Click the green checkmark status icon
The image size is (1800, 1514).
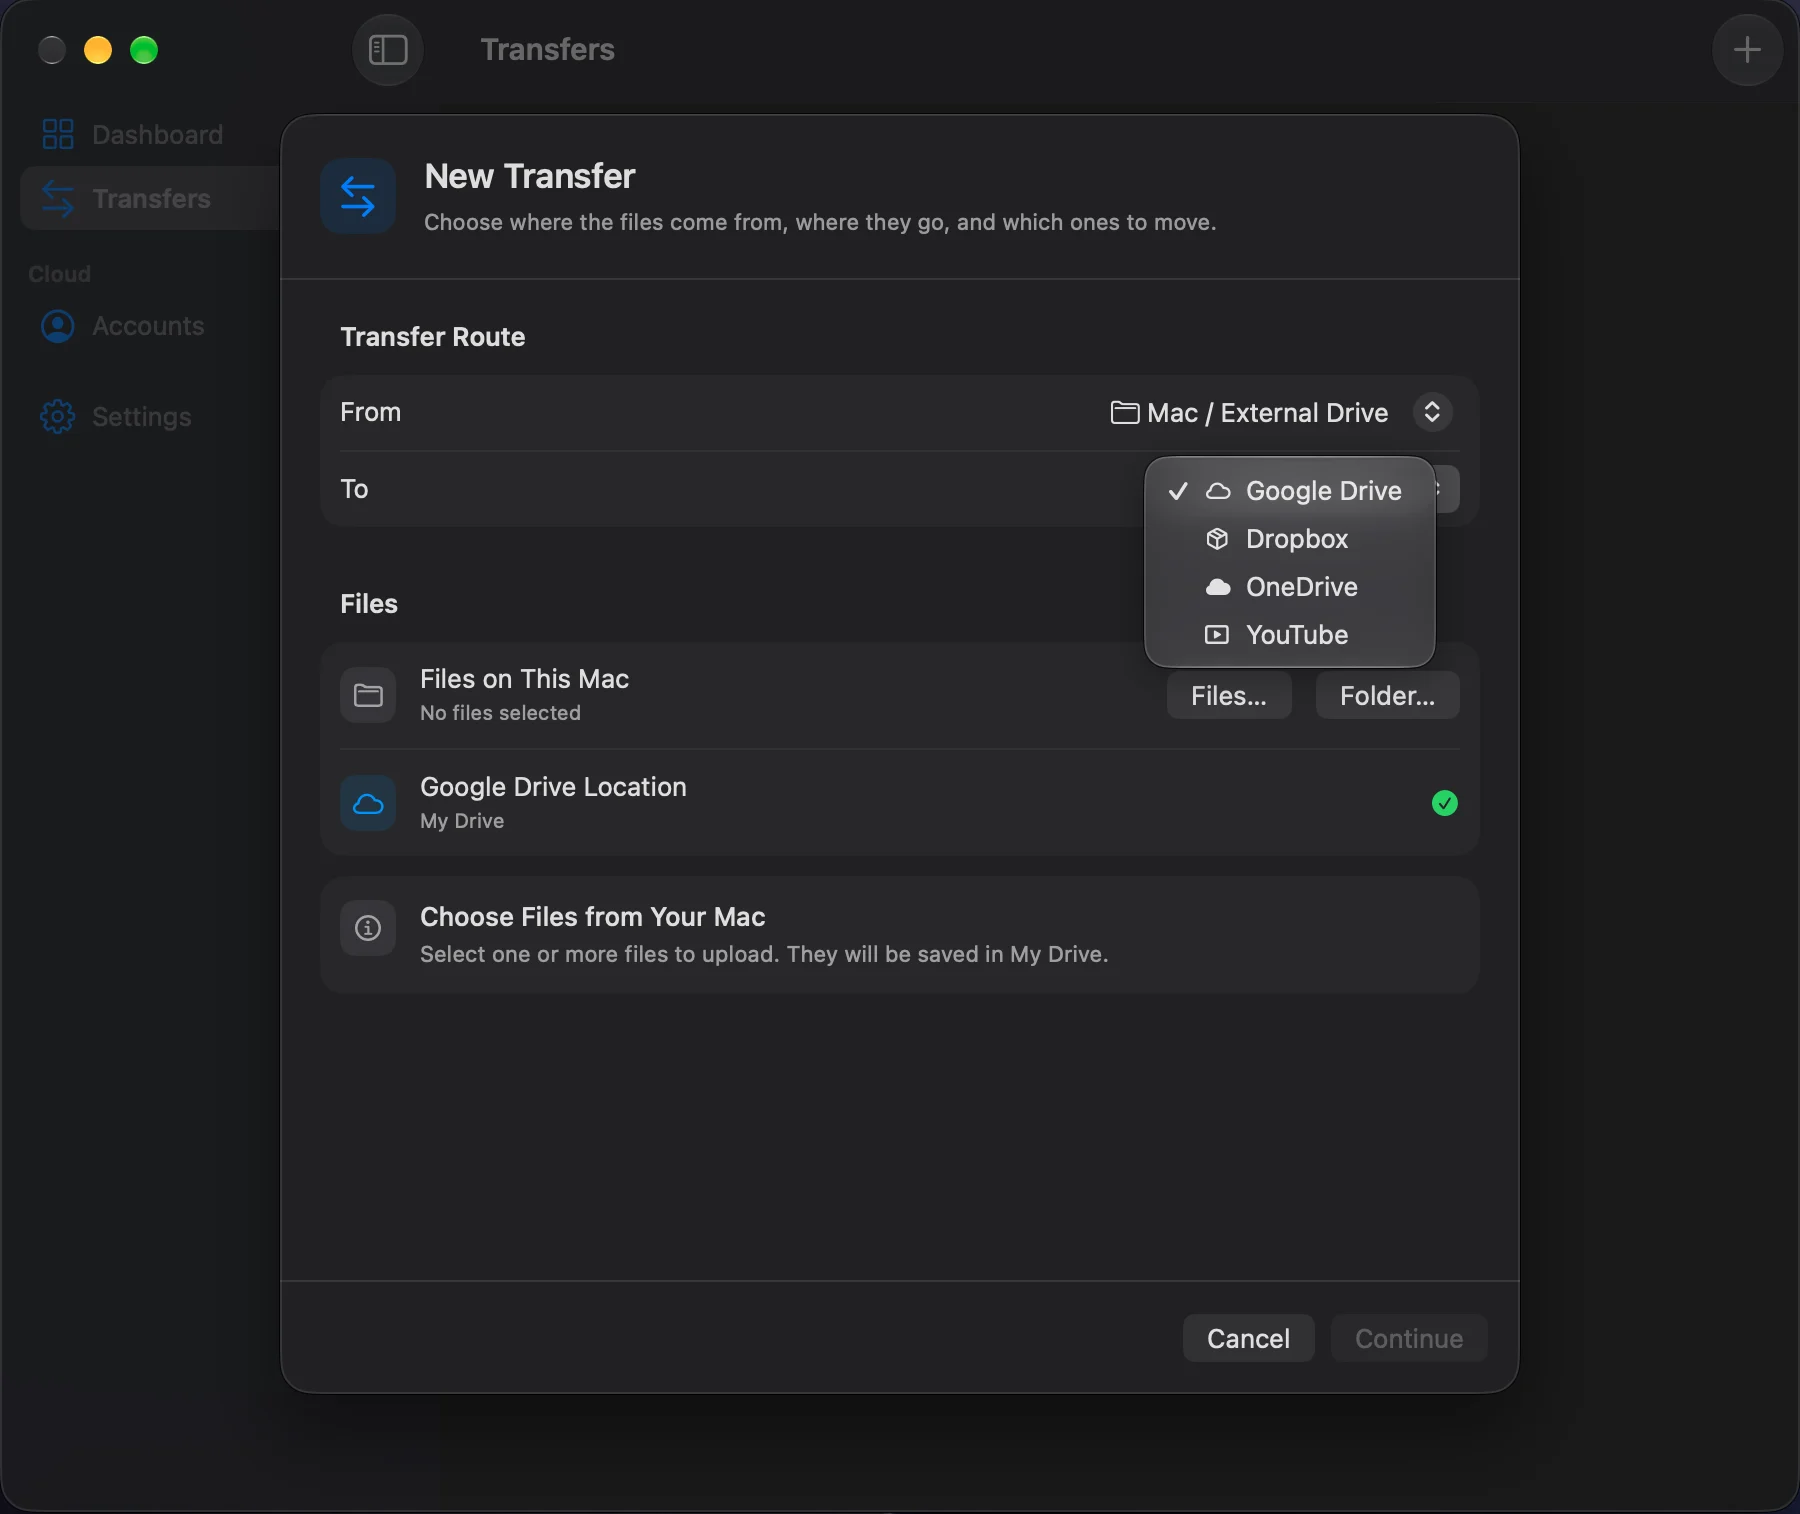pos(1445,803)
